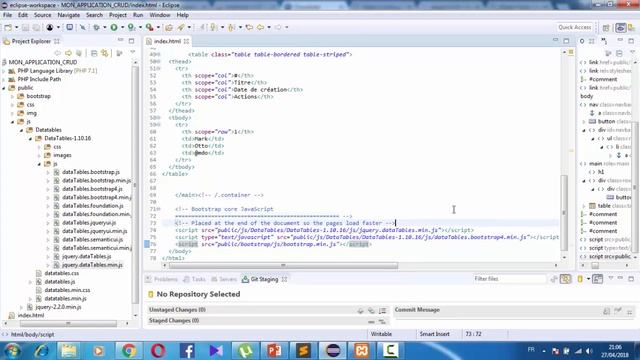Click Project Explorer forward arrow icon

[68, 53]
